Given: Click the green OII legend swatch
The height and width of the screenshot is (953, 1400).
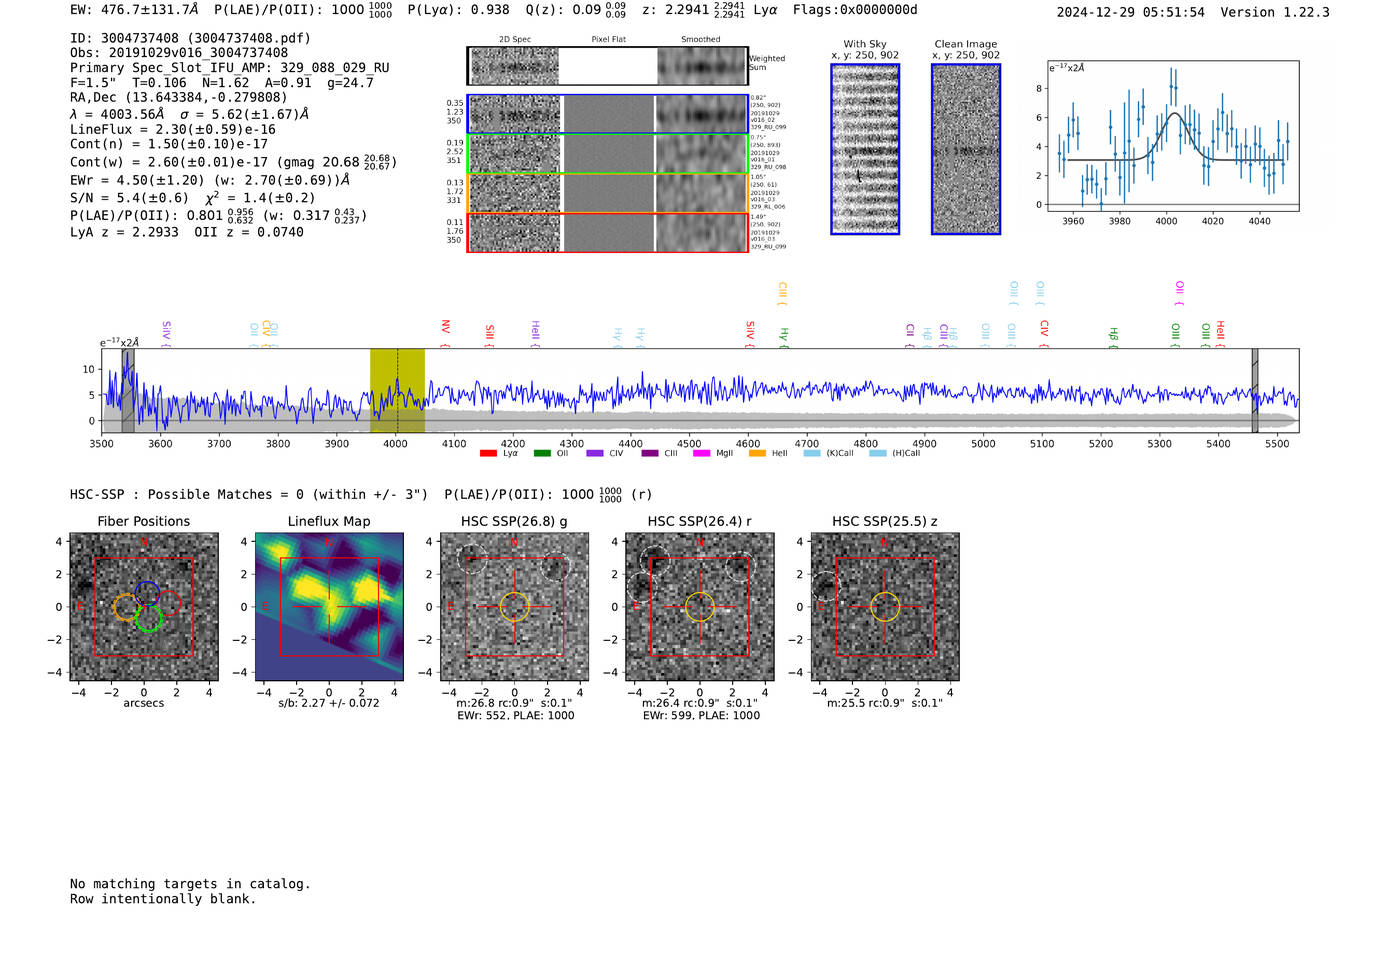Looking at the screenshot, I should pos(542,454).
